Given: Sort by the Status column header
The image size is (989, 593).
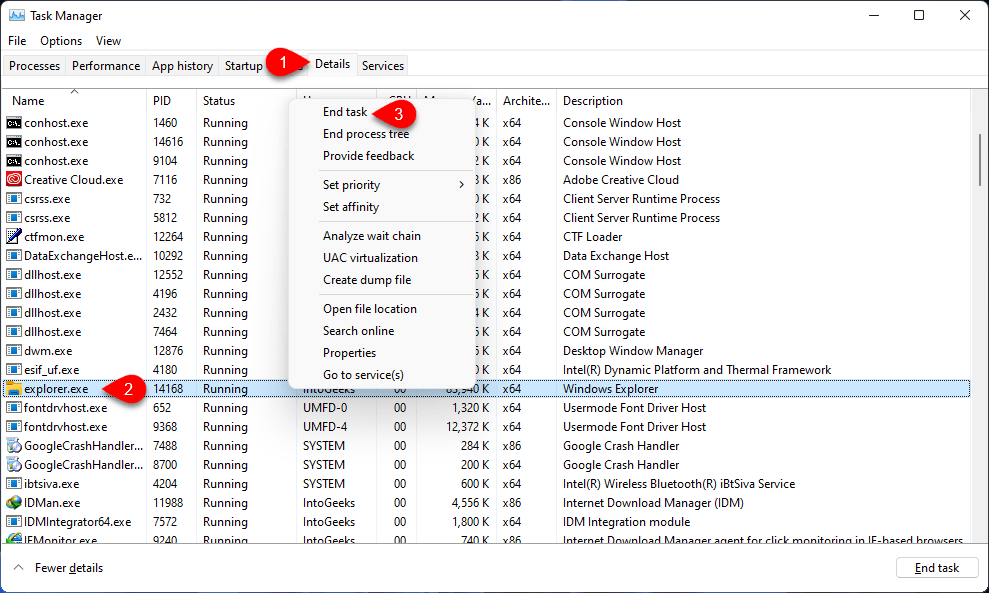Looking at the screenshot, I should pos(246,101).
